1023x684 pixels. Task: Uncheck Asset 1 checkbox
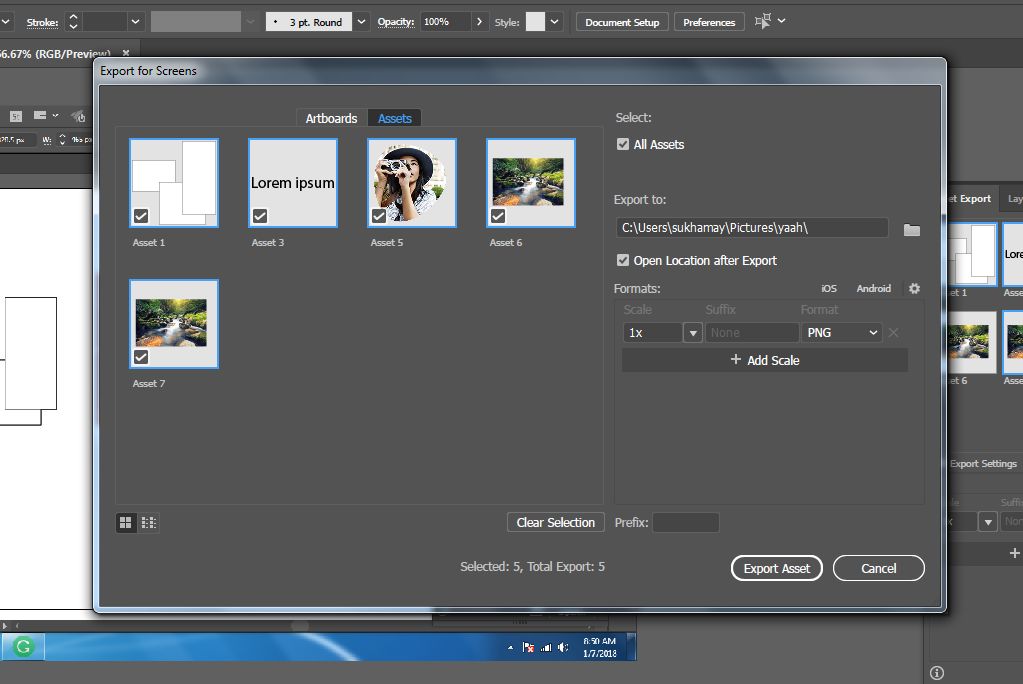141,215
